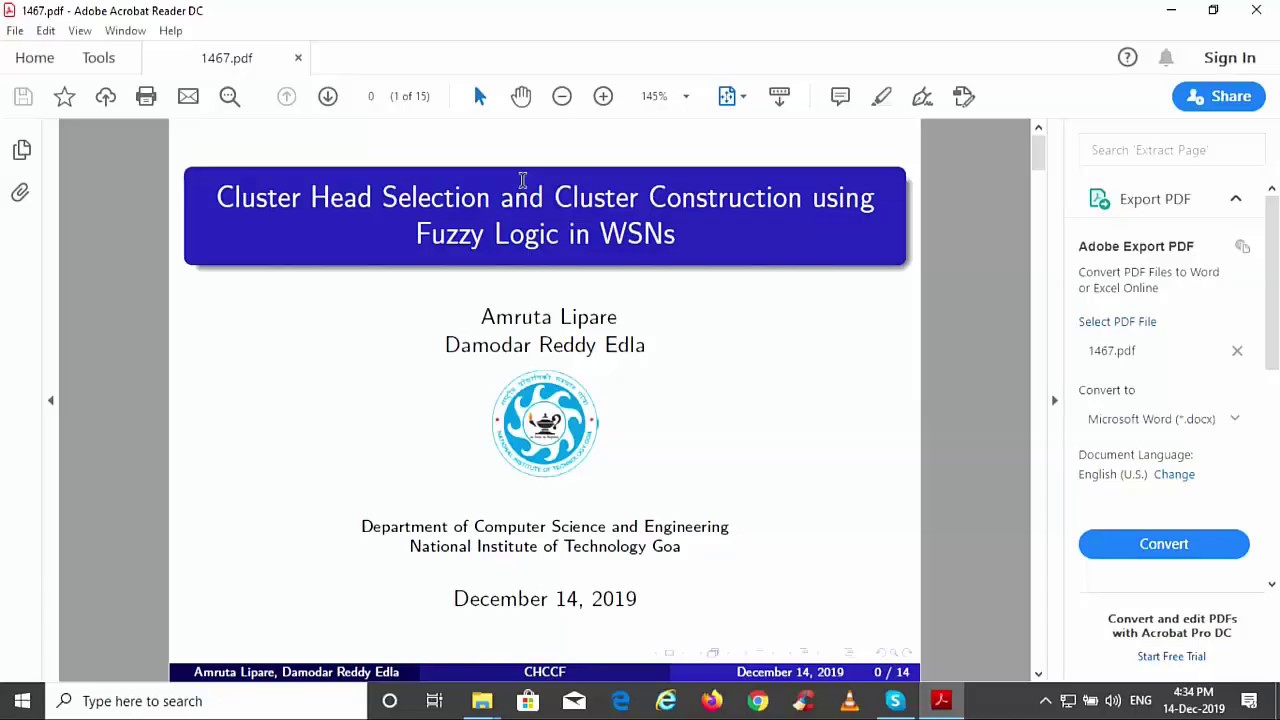The width and height of the screenshot is (1280, 720).
Task: Collapse the right tools pane arrow
Action: point(1054,400)
